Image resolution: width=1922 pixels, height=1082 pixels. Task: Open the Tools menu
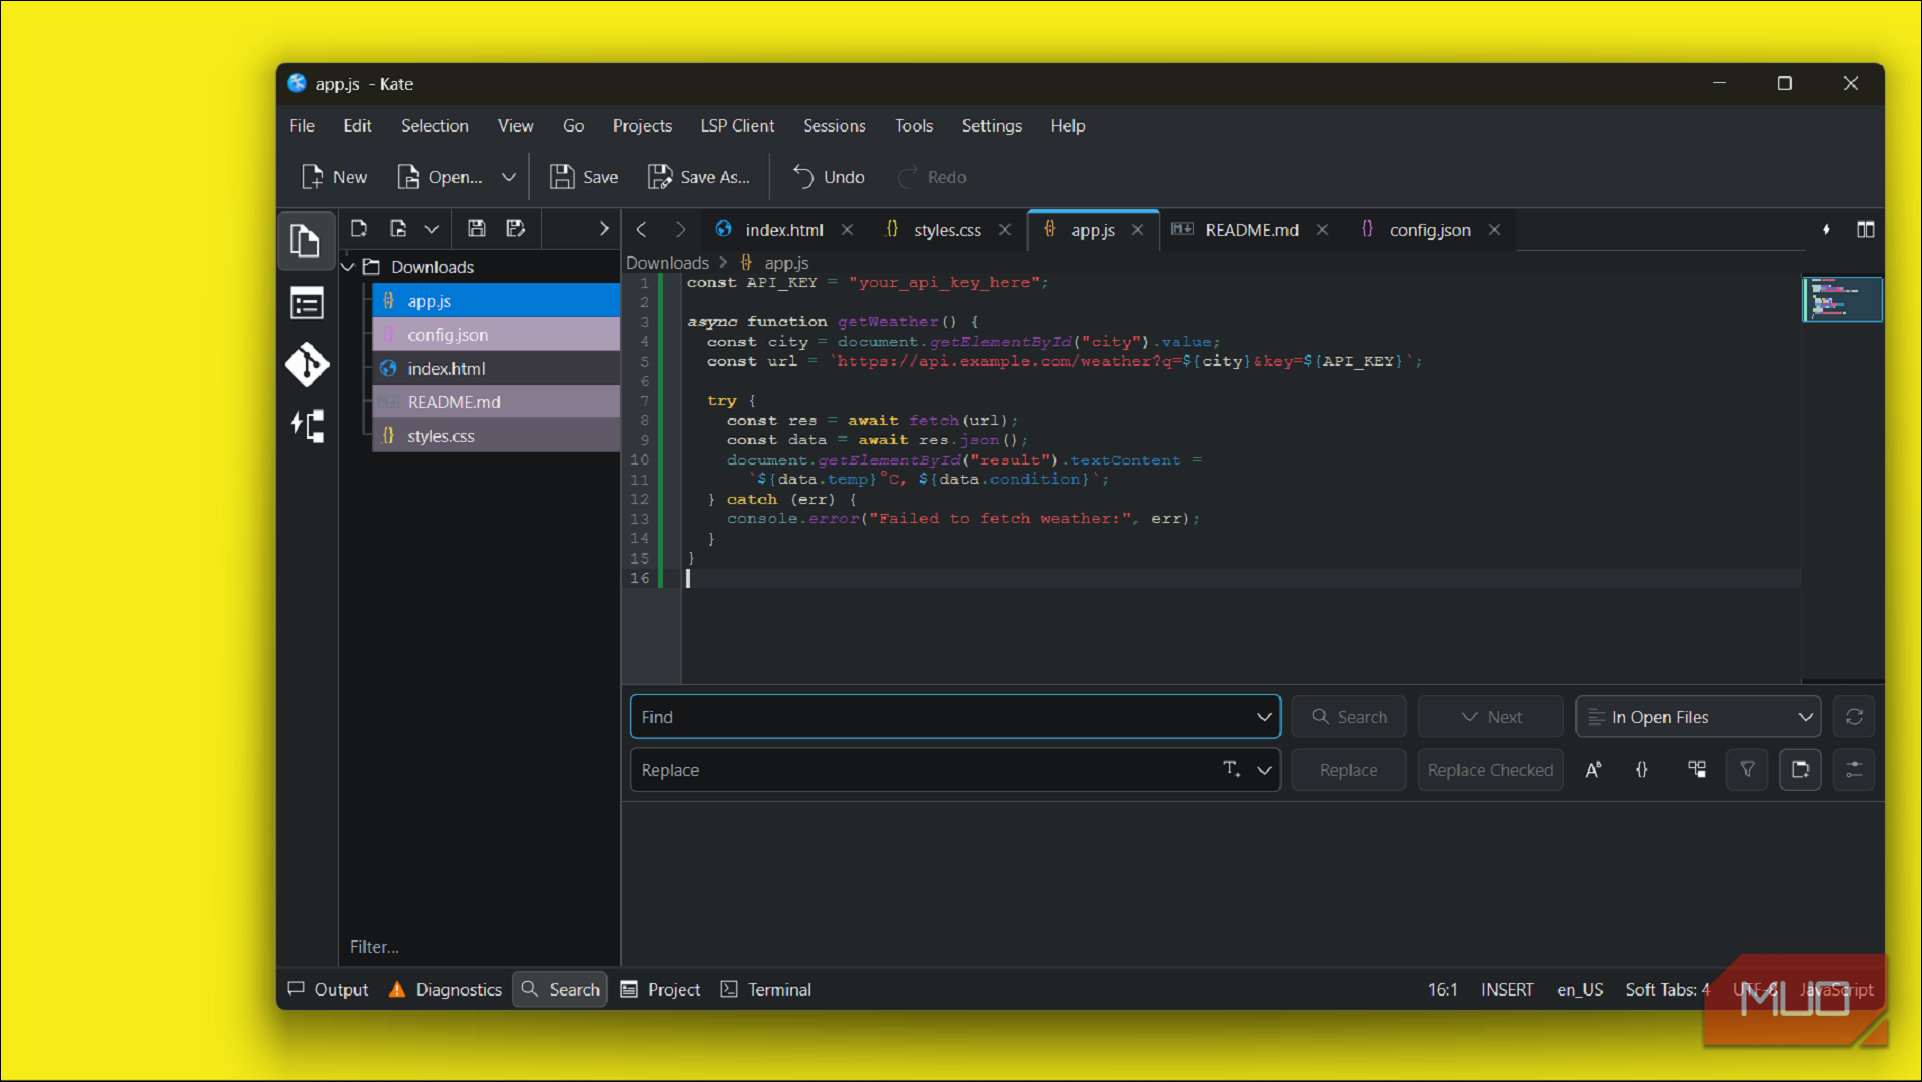[913, 126]
